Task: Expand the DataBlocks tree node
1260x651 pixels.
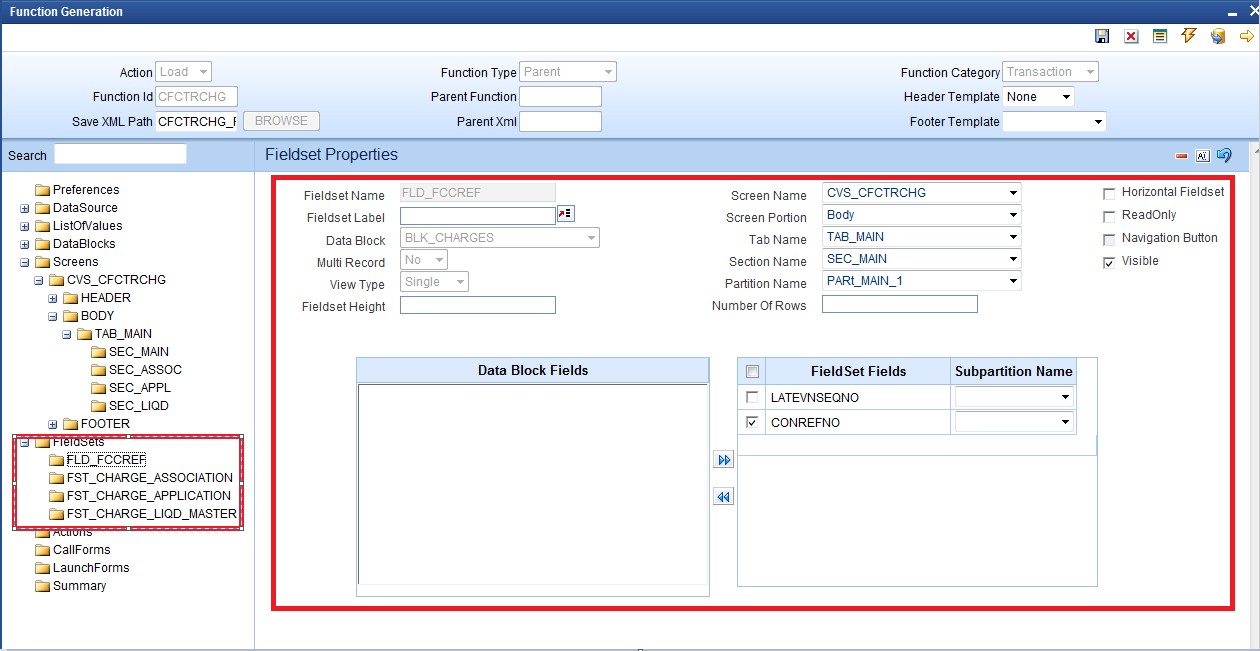Action: pos(25,244)
